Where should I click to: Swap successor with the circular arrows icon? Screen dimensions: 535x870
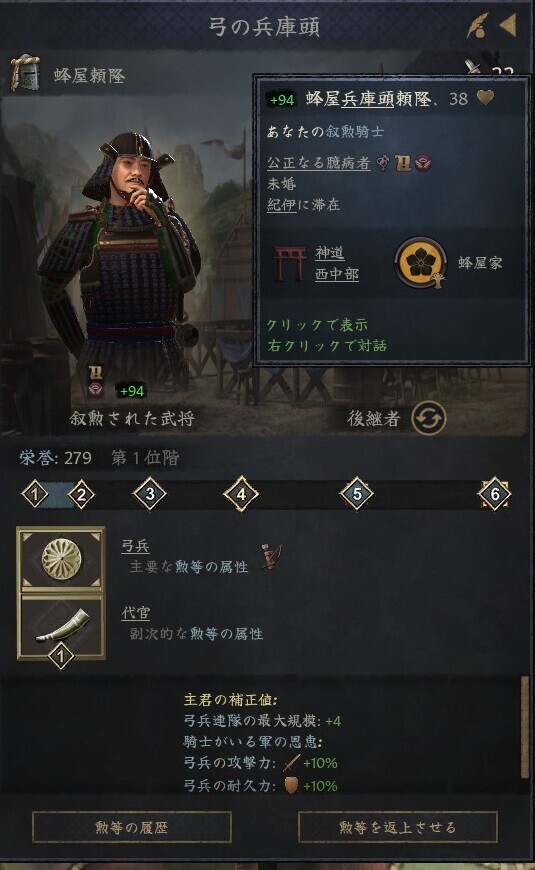tap(429, 418)
